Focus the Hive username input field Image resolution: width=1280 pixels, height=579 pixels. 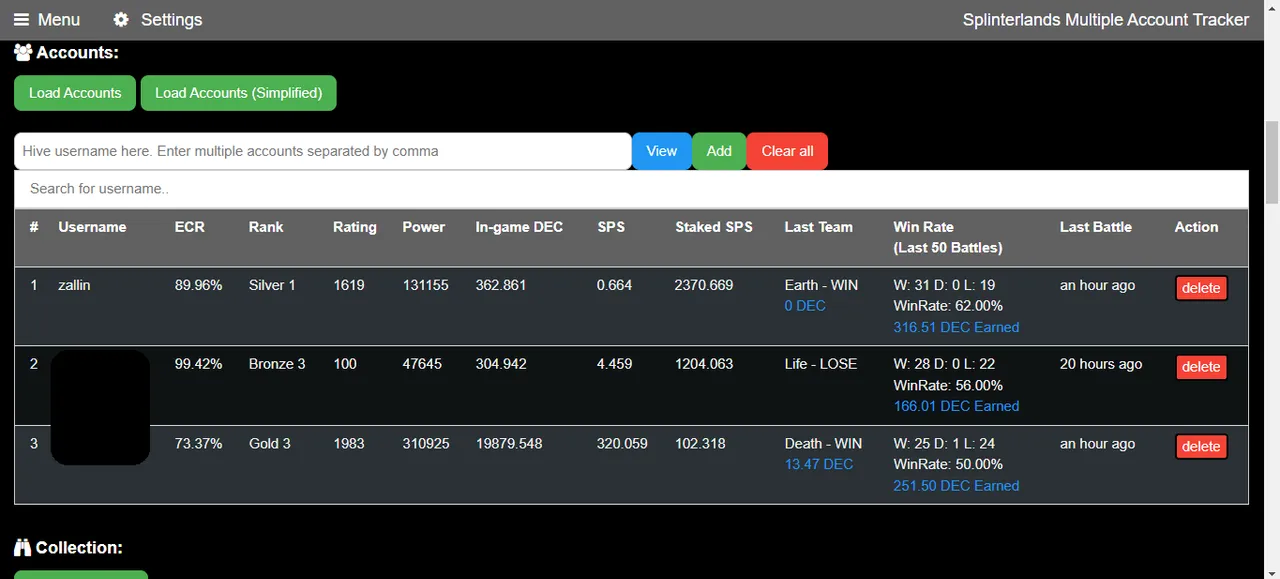pyautogui.click(x=323, y=151)
